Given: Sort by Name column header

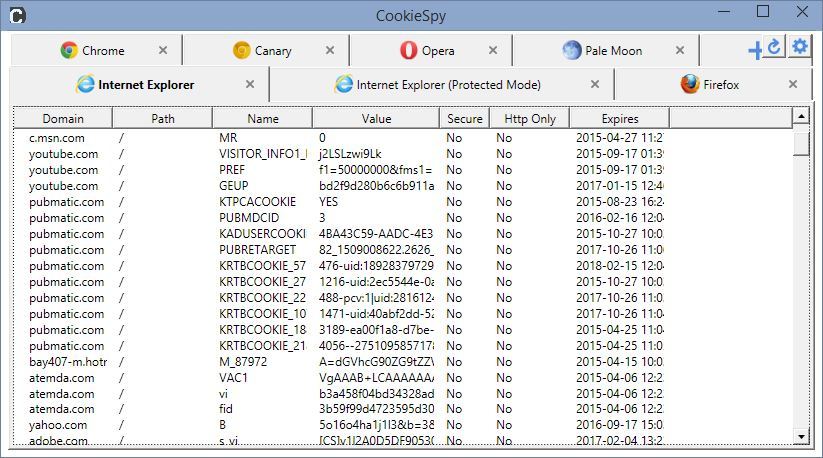Looking at the screenshot, I should (262, 119).
